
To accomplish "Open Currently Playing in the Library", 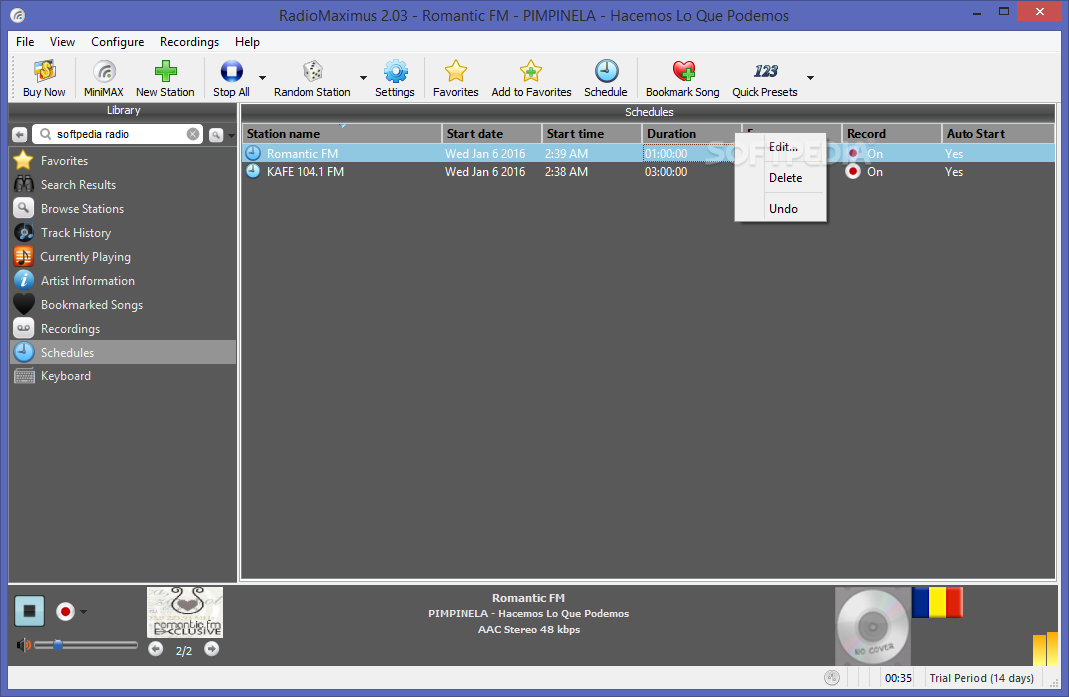I will [123, 256].
